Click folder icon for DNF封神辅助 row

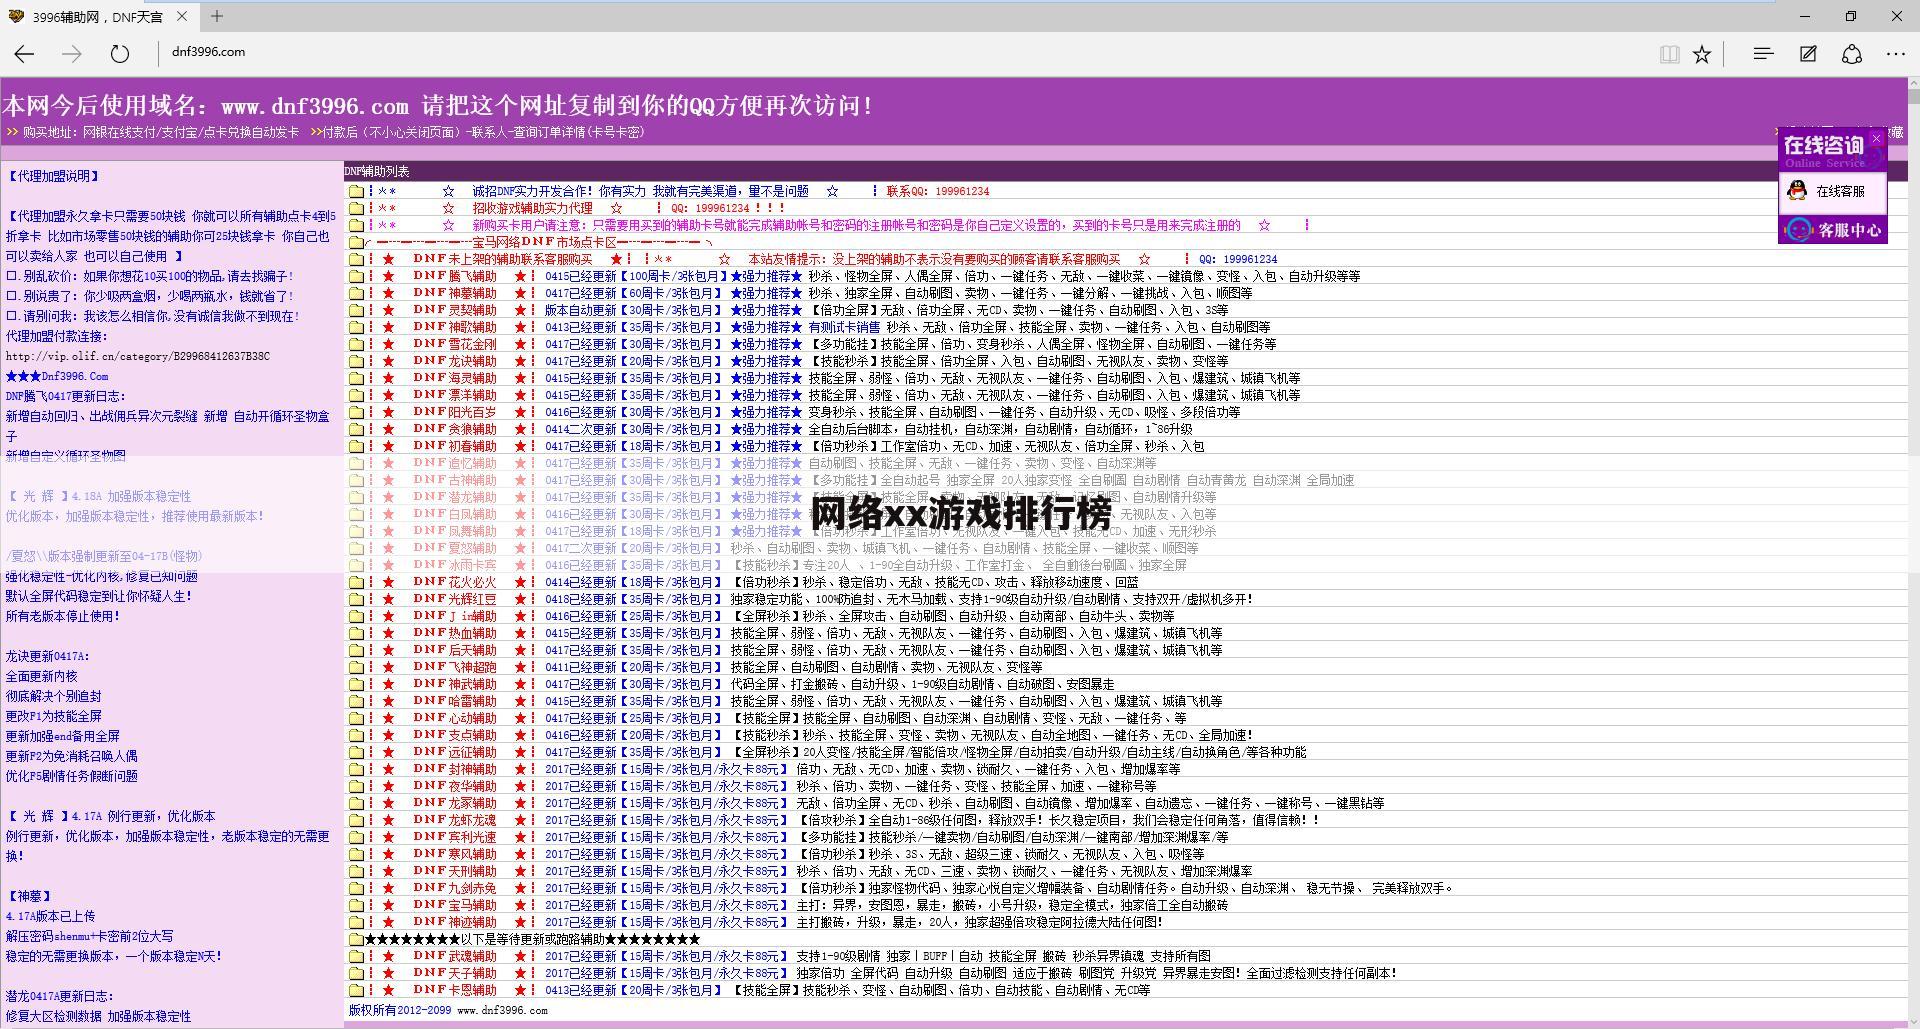coord(356,770)
